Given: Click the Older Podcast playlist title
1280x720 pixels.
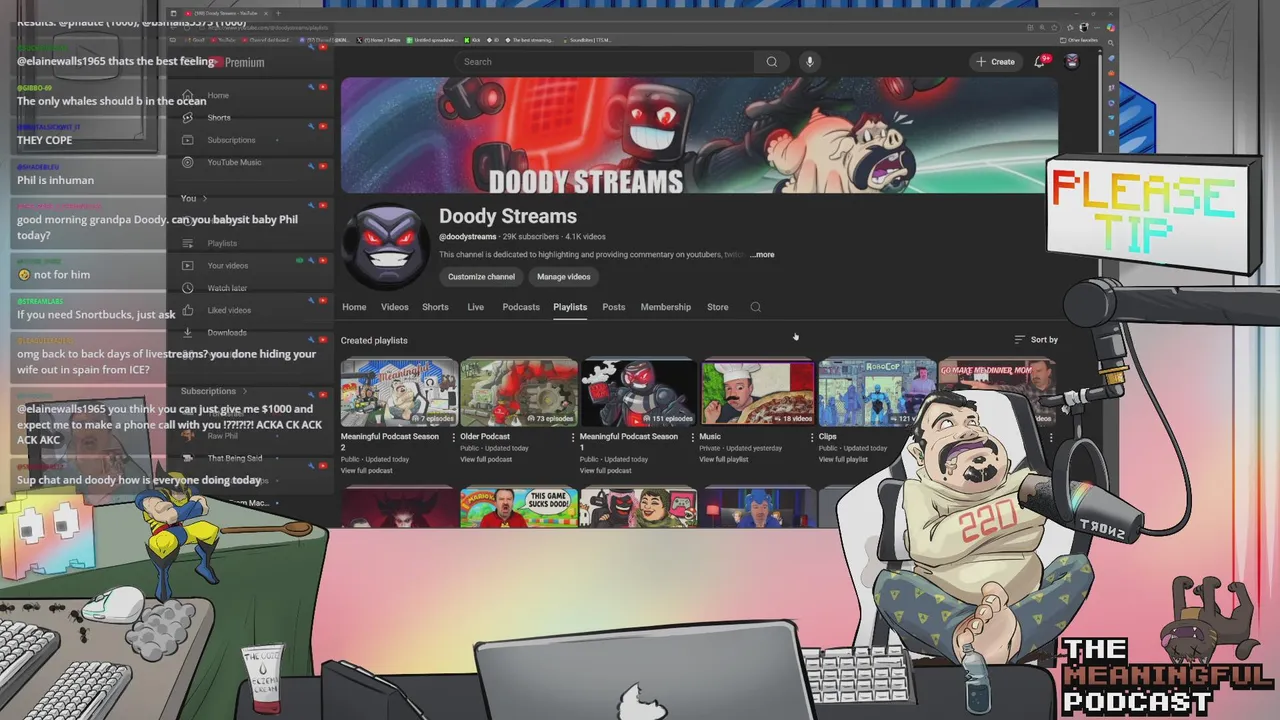Looking at the screenshot, I should (x=485, y=437).
